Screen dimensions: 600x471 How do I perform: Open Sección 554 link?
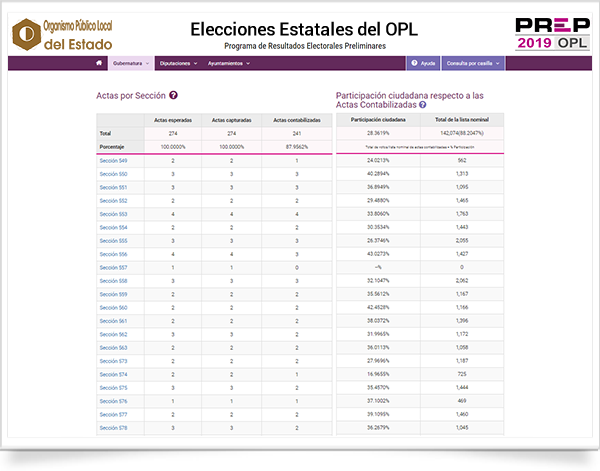coord(113,228)
